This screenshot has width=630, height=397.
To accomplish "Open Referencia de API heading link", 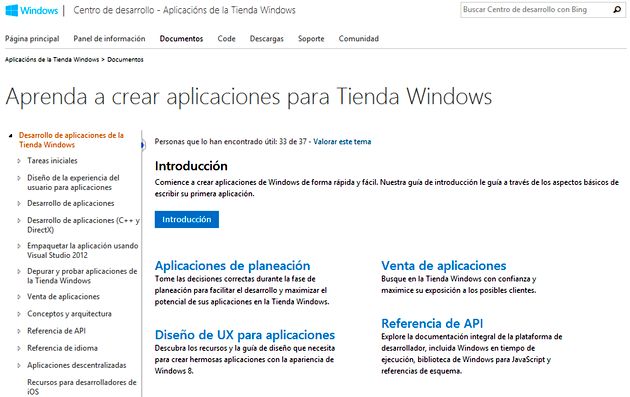I will (x=432, y=323).
